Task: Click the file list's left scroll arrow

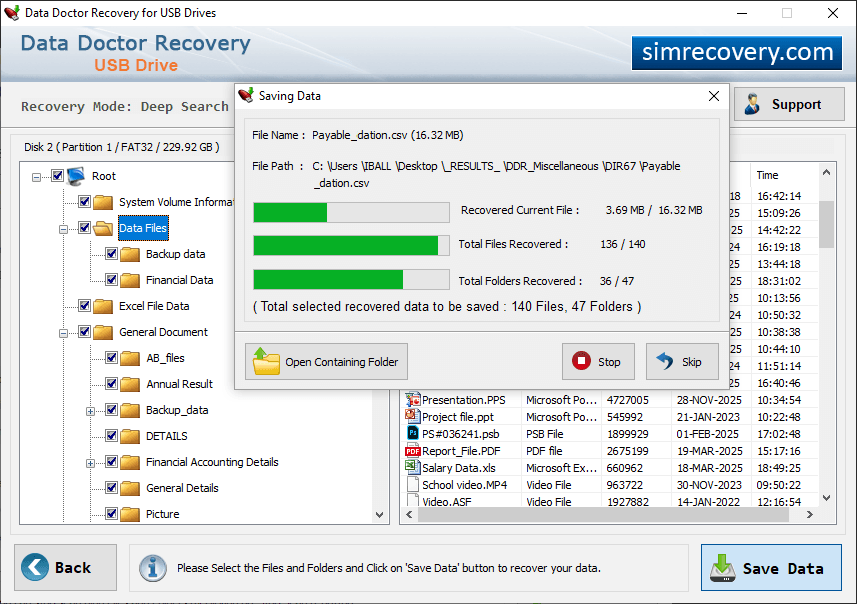Action: pyautogui.click(x=409, y=514)
